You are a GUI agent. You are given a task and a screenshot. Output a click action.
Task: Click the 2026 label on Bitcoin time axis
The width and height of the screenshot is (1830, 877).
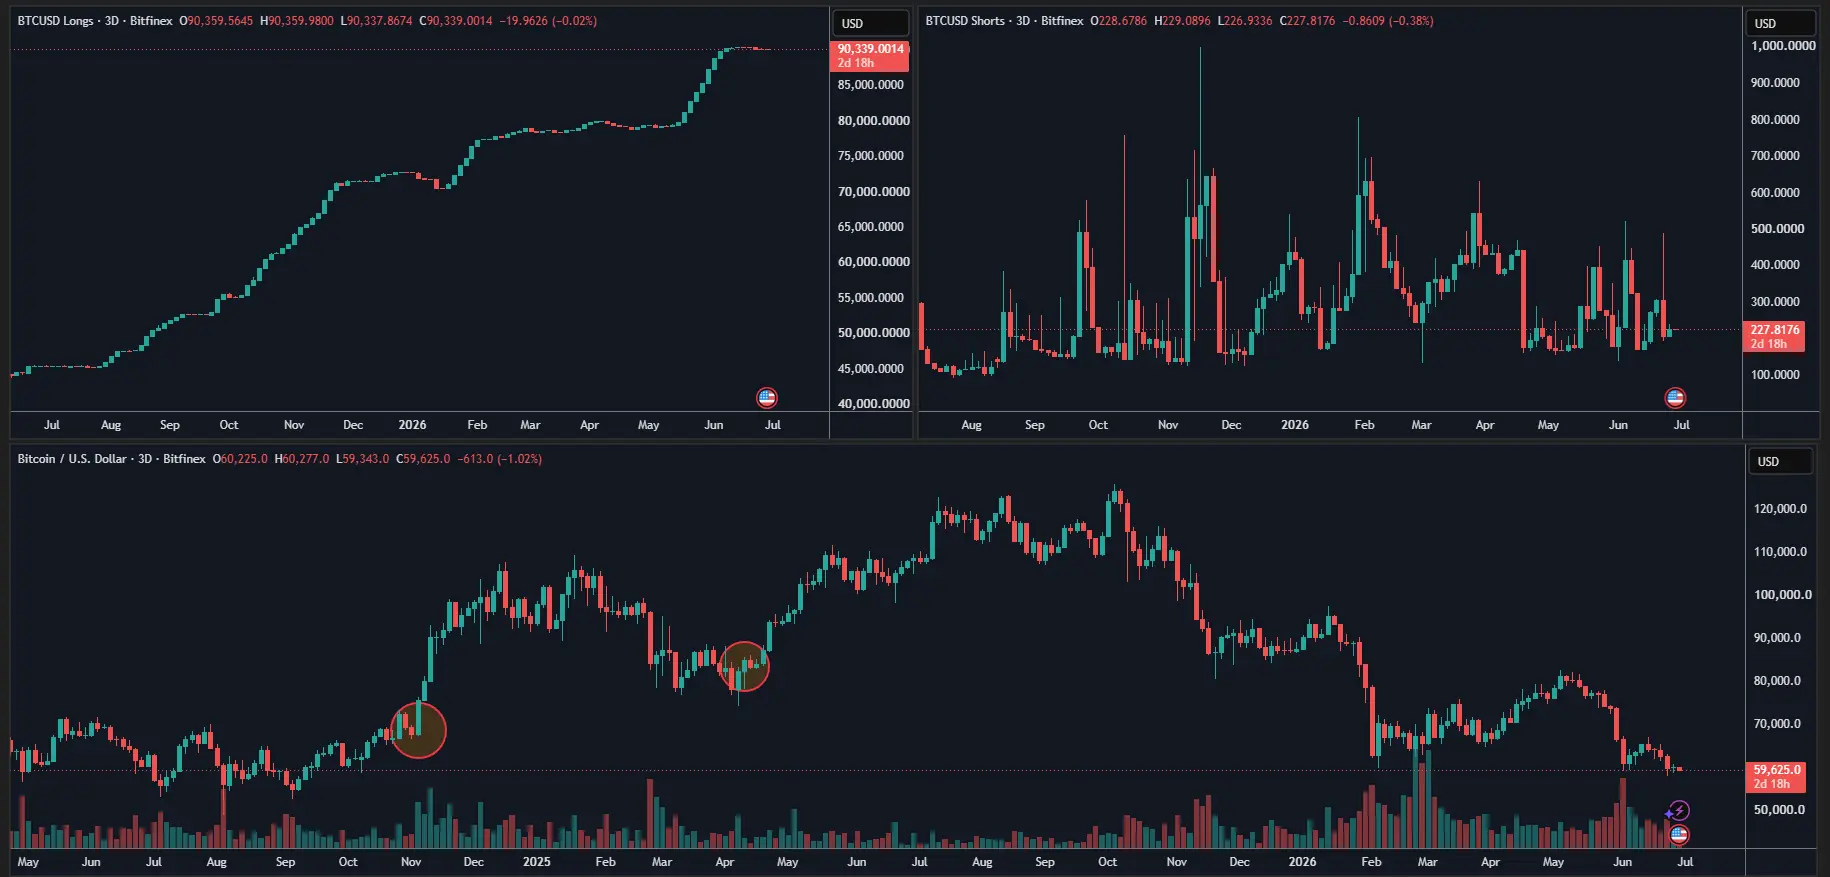(1302, 862)
